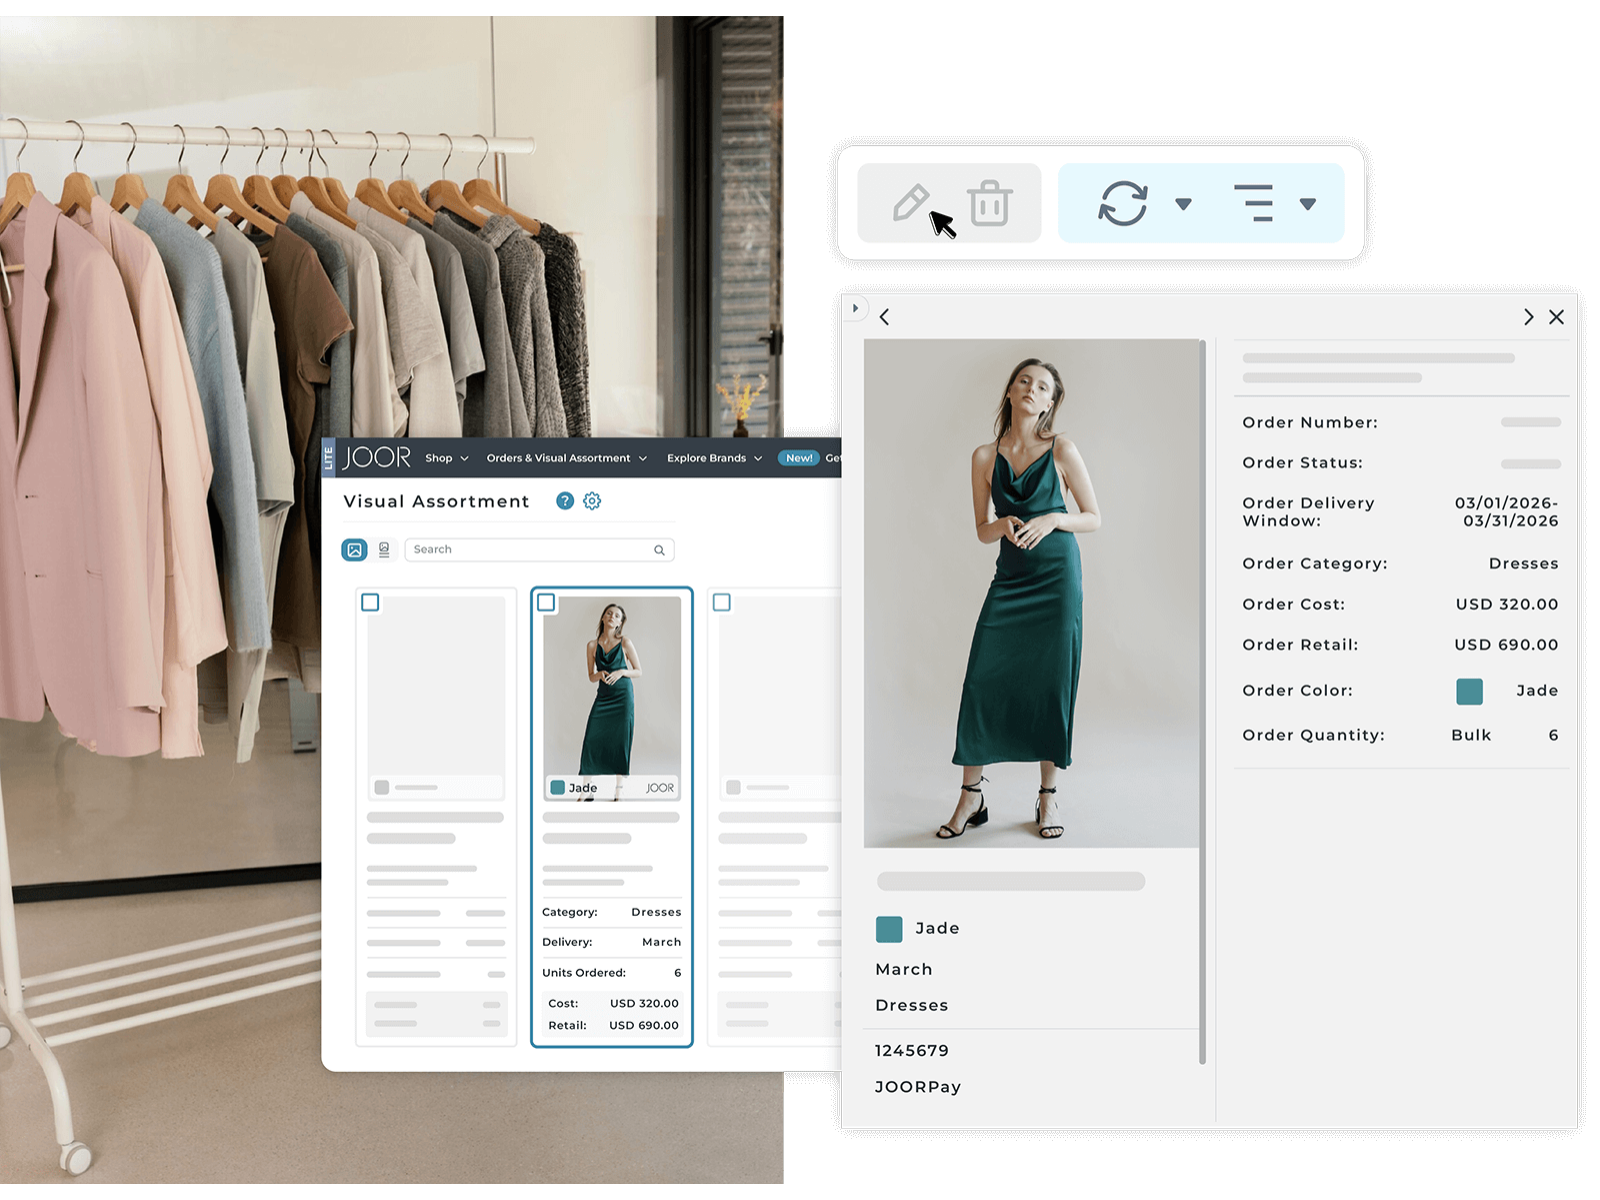This screenshot has height=1200, width=1600.
Task: Click the Visual Assortment help icon
Action: click(x=563, y=501)
